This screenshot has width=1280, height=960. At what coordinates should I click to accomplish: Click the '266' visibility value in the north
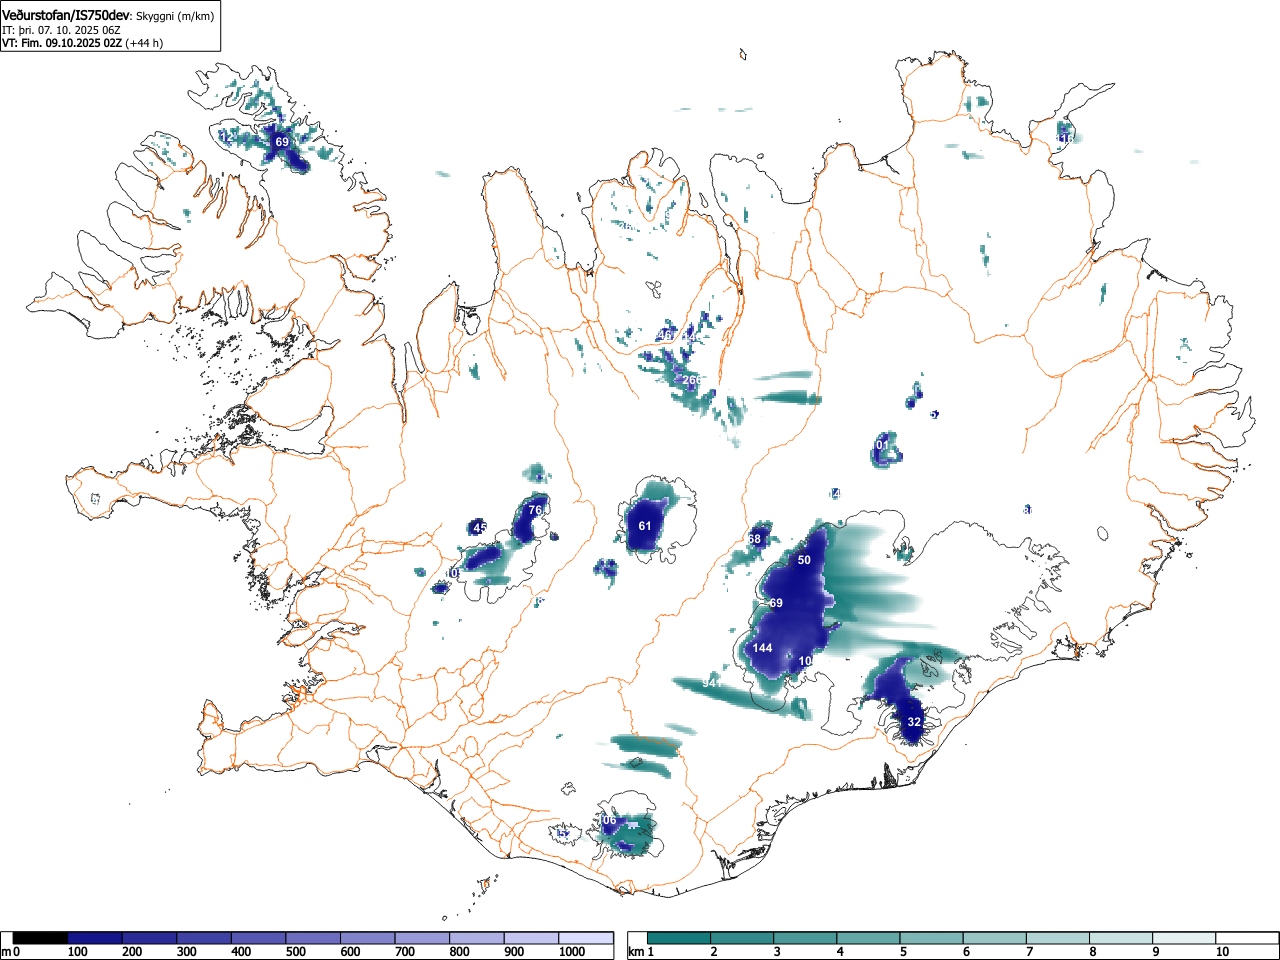click(x=692, y=380)
